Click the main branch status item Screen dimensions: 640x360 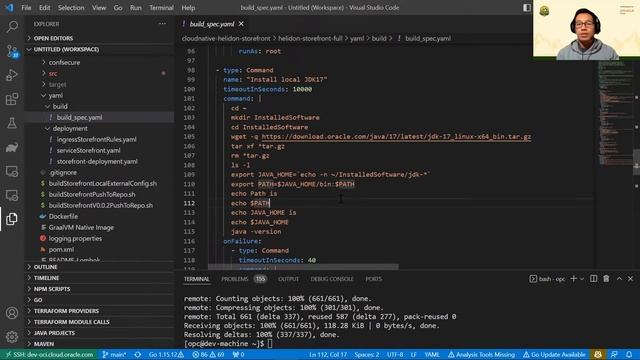pos(114,355)
